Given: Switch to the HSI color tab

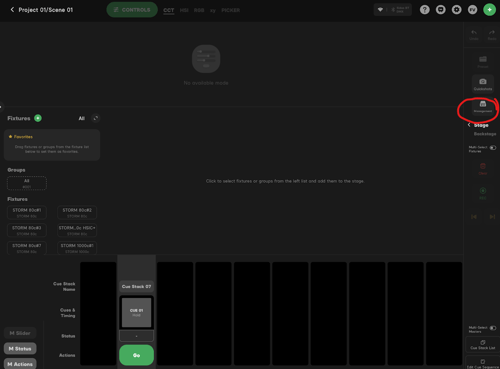Looking at the screenshot, I should pyautogui.click(x=184, y=10).
